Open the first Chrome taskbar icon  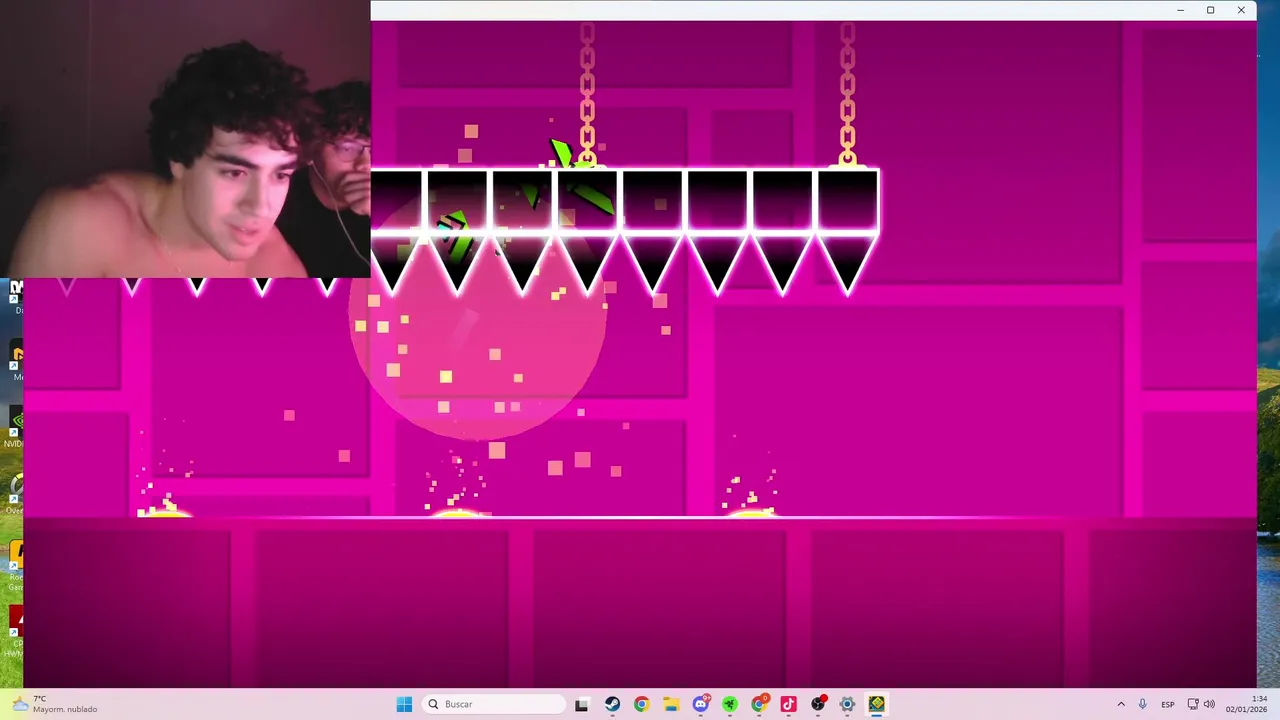coord(641,704)
